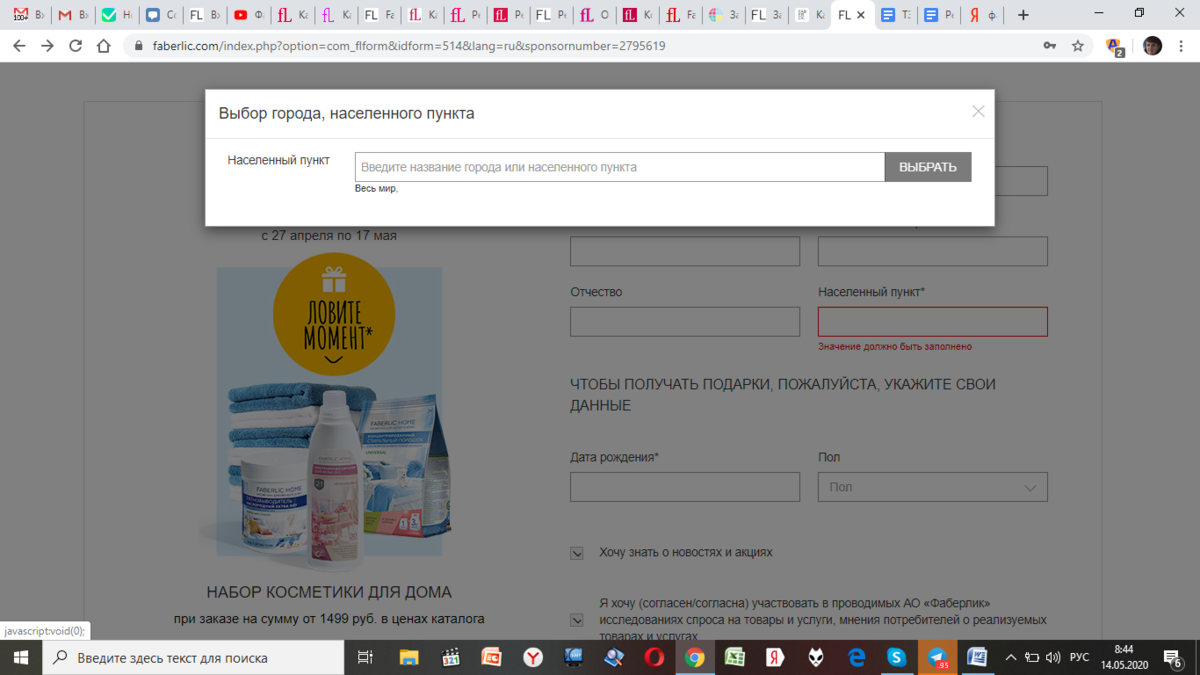Open the Chrome profile avatar
Image resolution: width=1200 pixels, height=675 pixels.
1153,46
